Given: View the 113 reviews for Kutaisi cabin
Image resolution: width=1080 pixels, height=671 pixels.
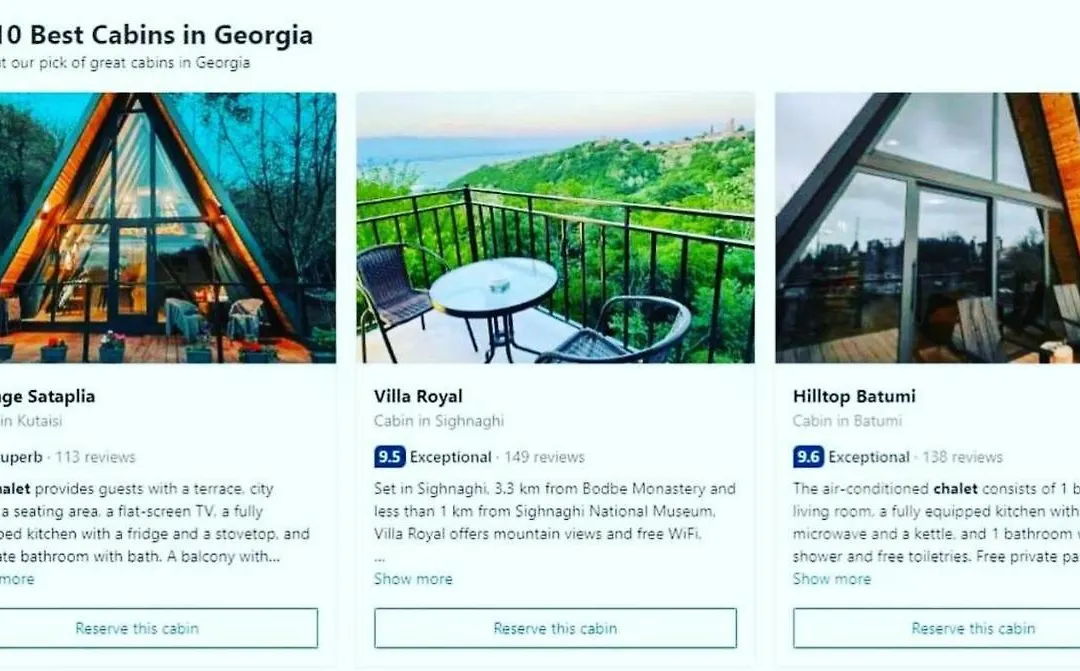Looking at the screenshot, I should [96, 457].
